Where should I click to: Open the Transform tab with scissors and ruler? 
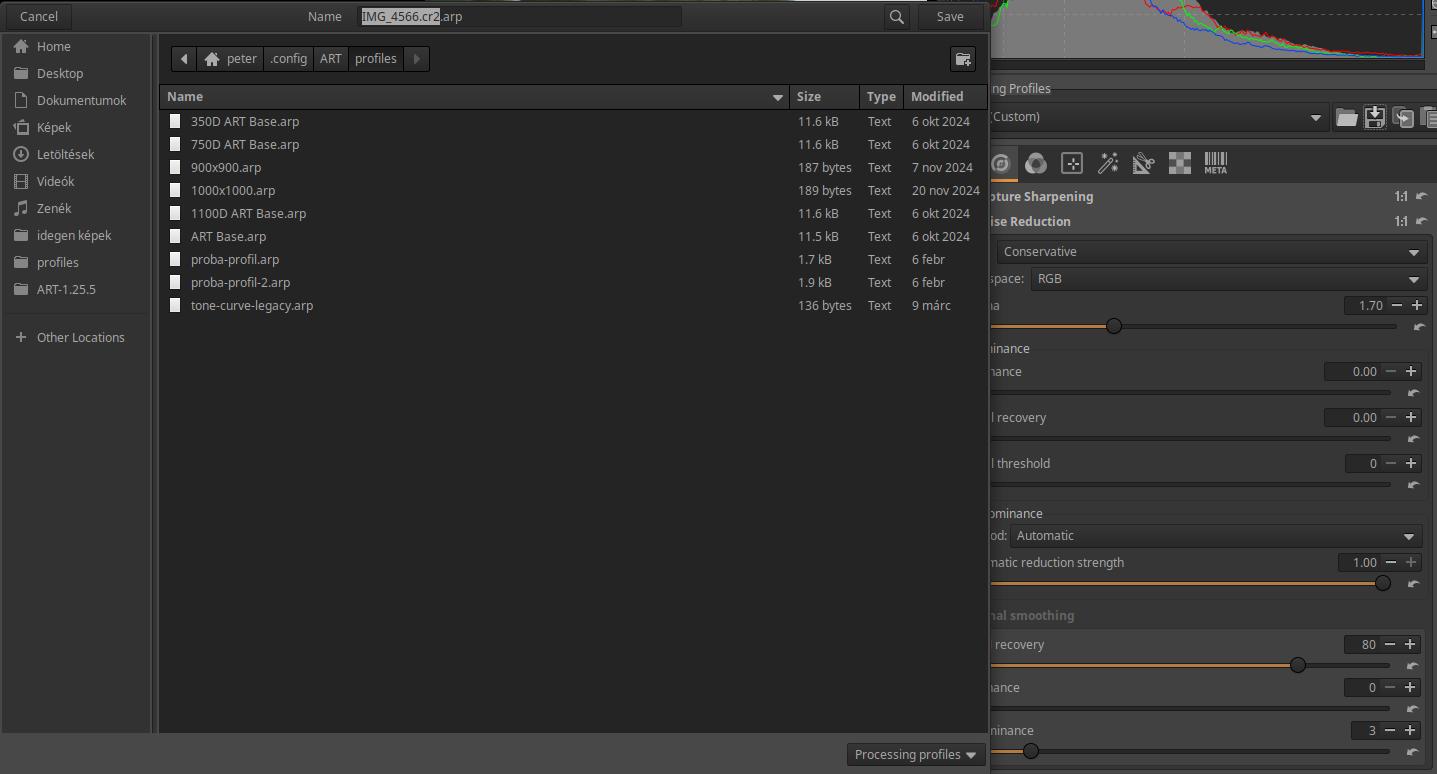click(x=1144, y=163)
